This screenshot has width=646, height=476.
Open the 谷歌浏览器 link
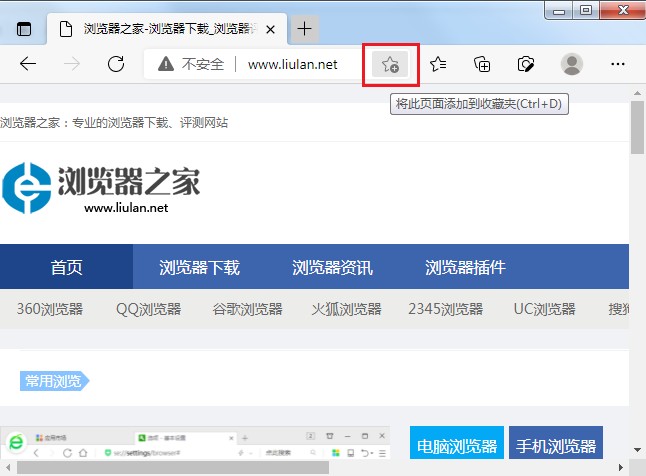248,309
